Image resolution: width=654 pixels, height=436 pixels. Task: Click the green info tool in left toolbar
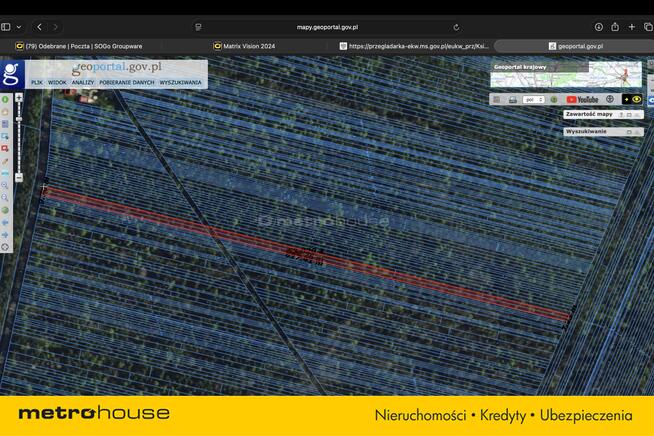pos(5,100)
